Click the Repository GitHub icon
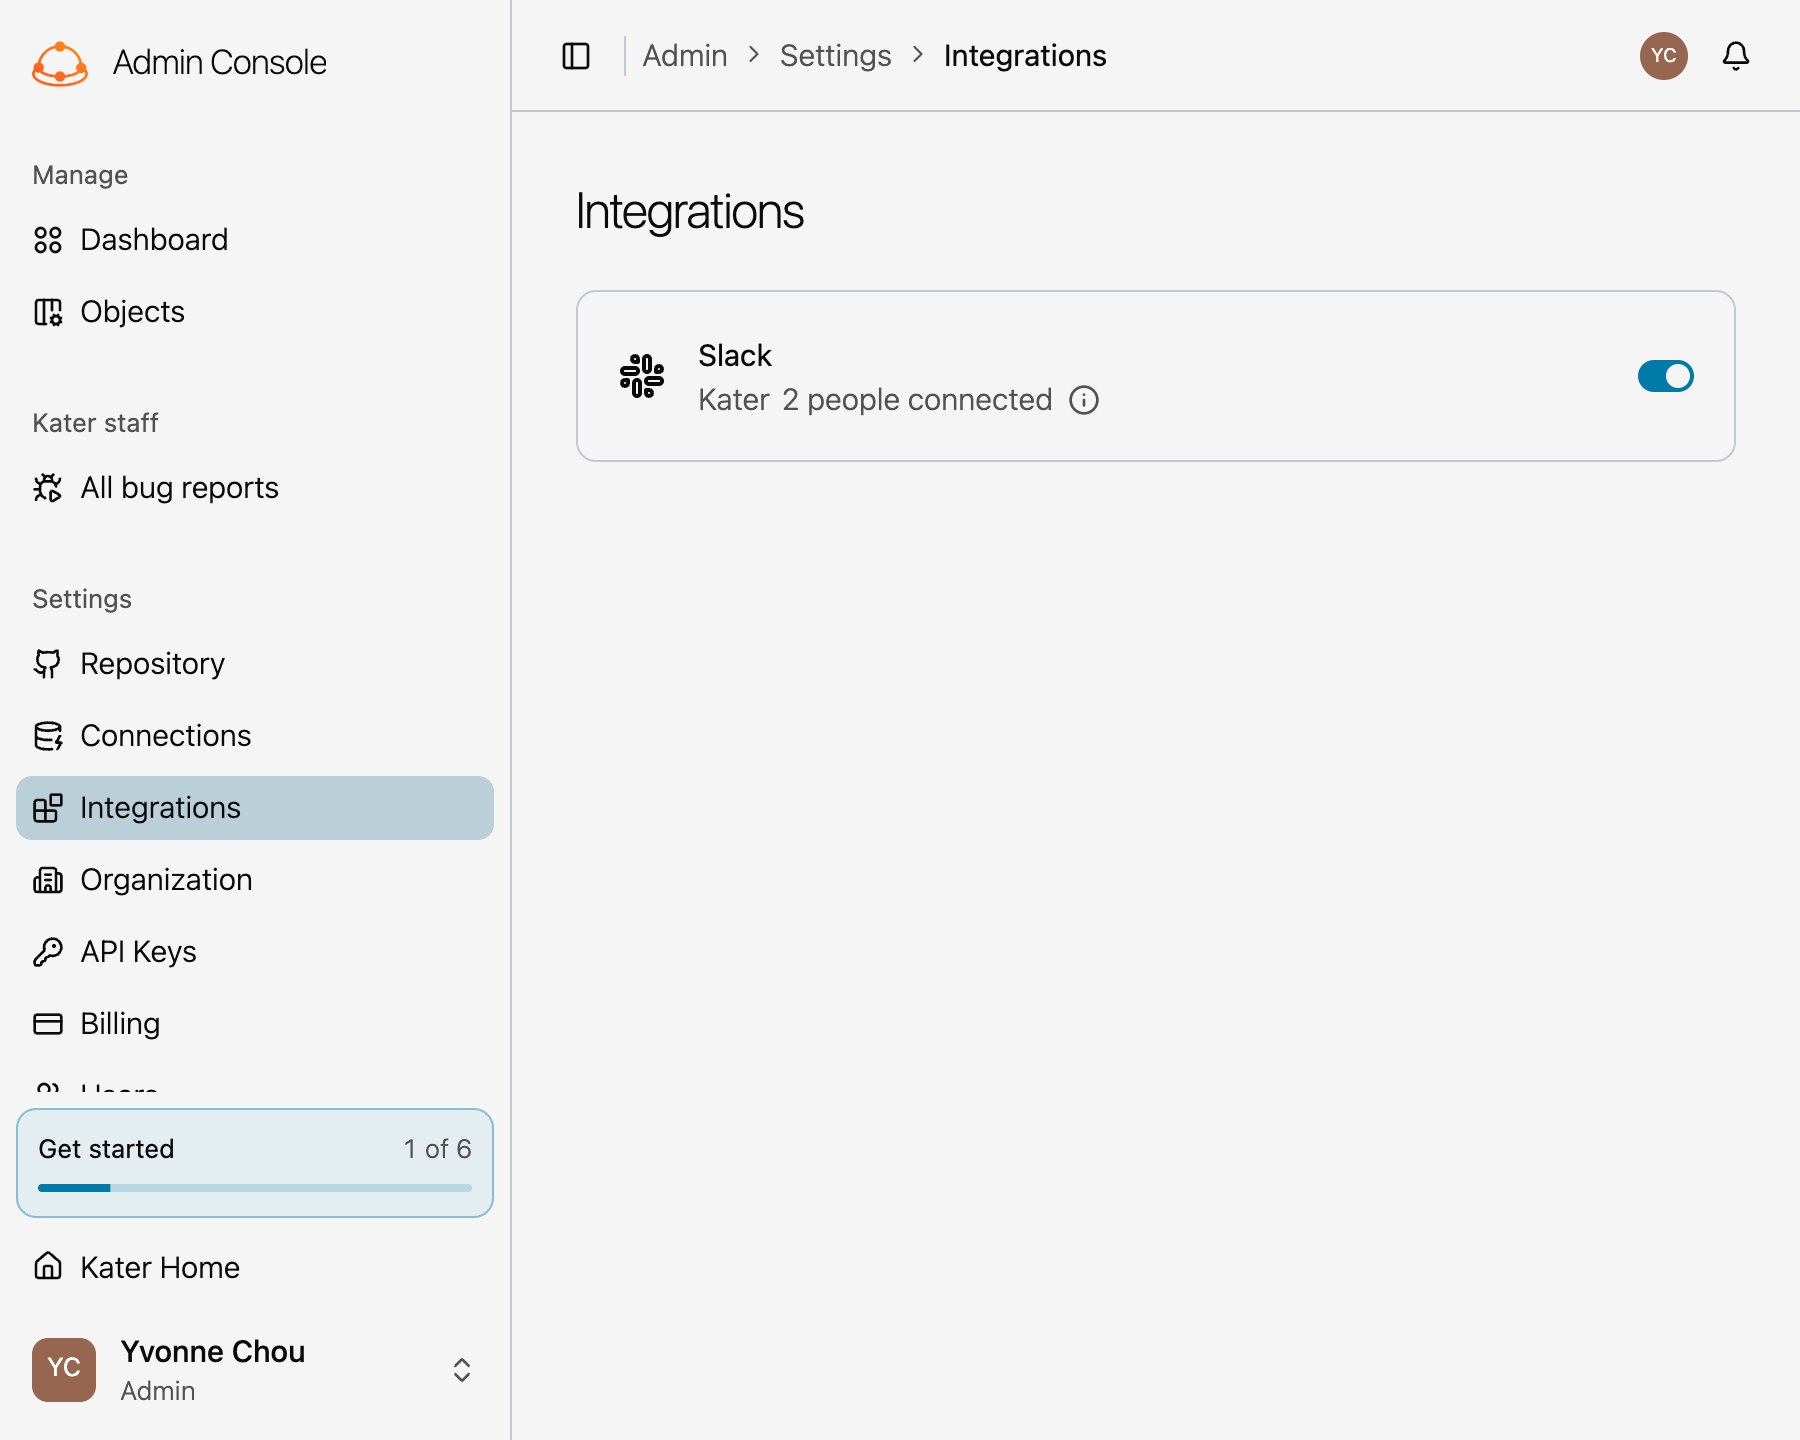 pyautogui.click(x=48, y=664)
